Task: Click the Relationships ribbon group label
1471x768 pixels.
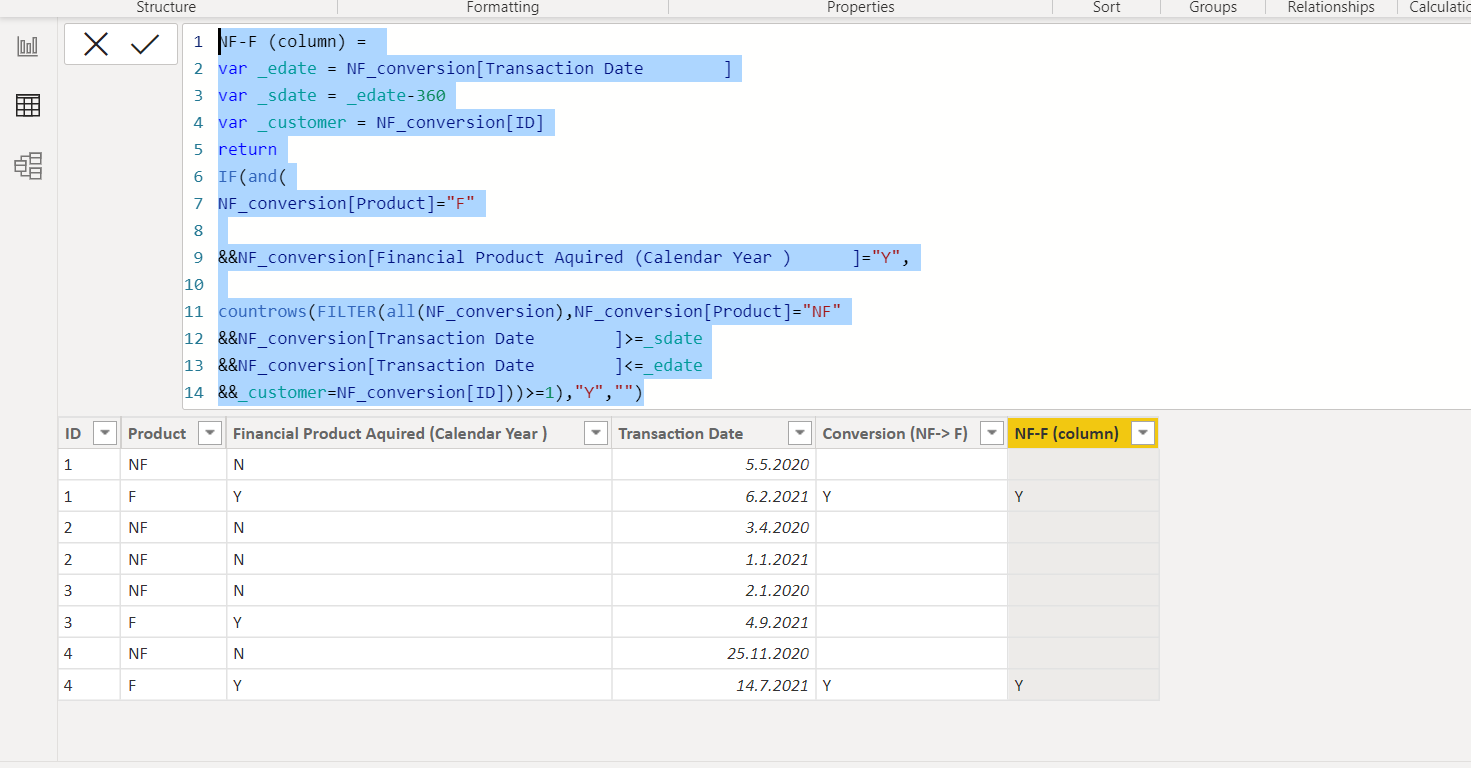Action: tap(1331, 7)
